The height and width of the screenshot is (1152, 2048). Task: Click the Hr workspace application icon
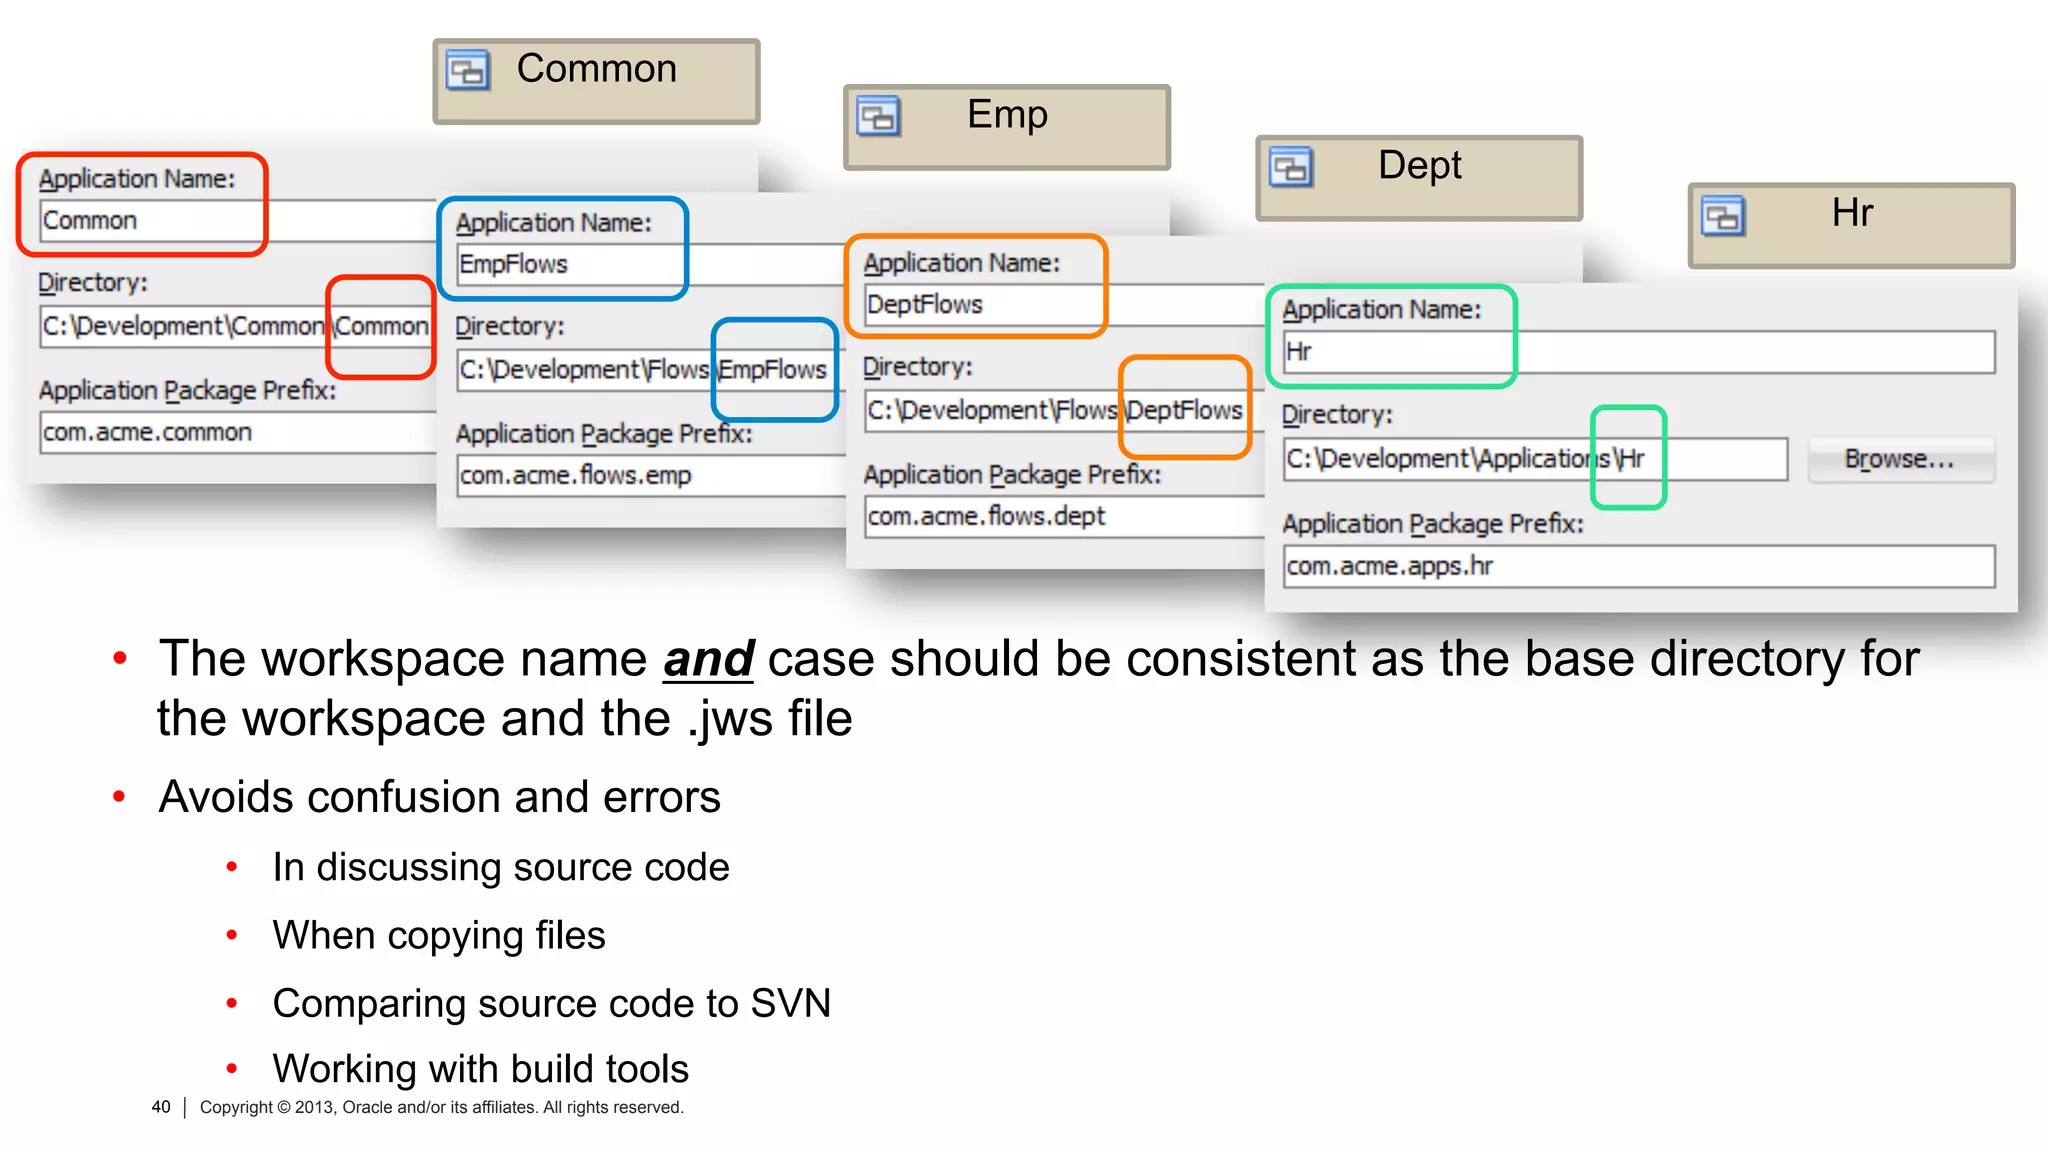[x=1723, y=216]
